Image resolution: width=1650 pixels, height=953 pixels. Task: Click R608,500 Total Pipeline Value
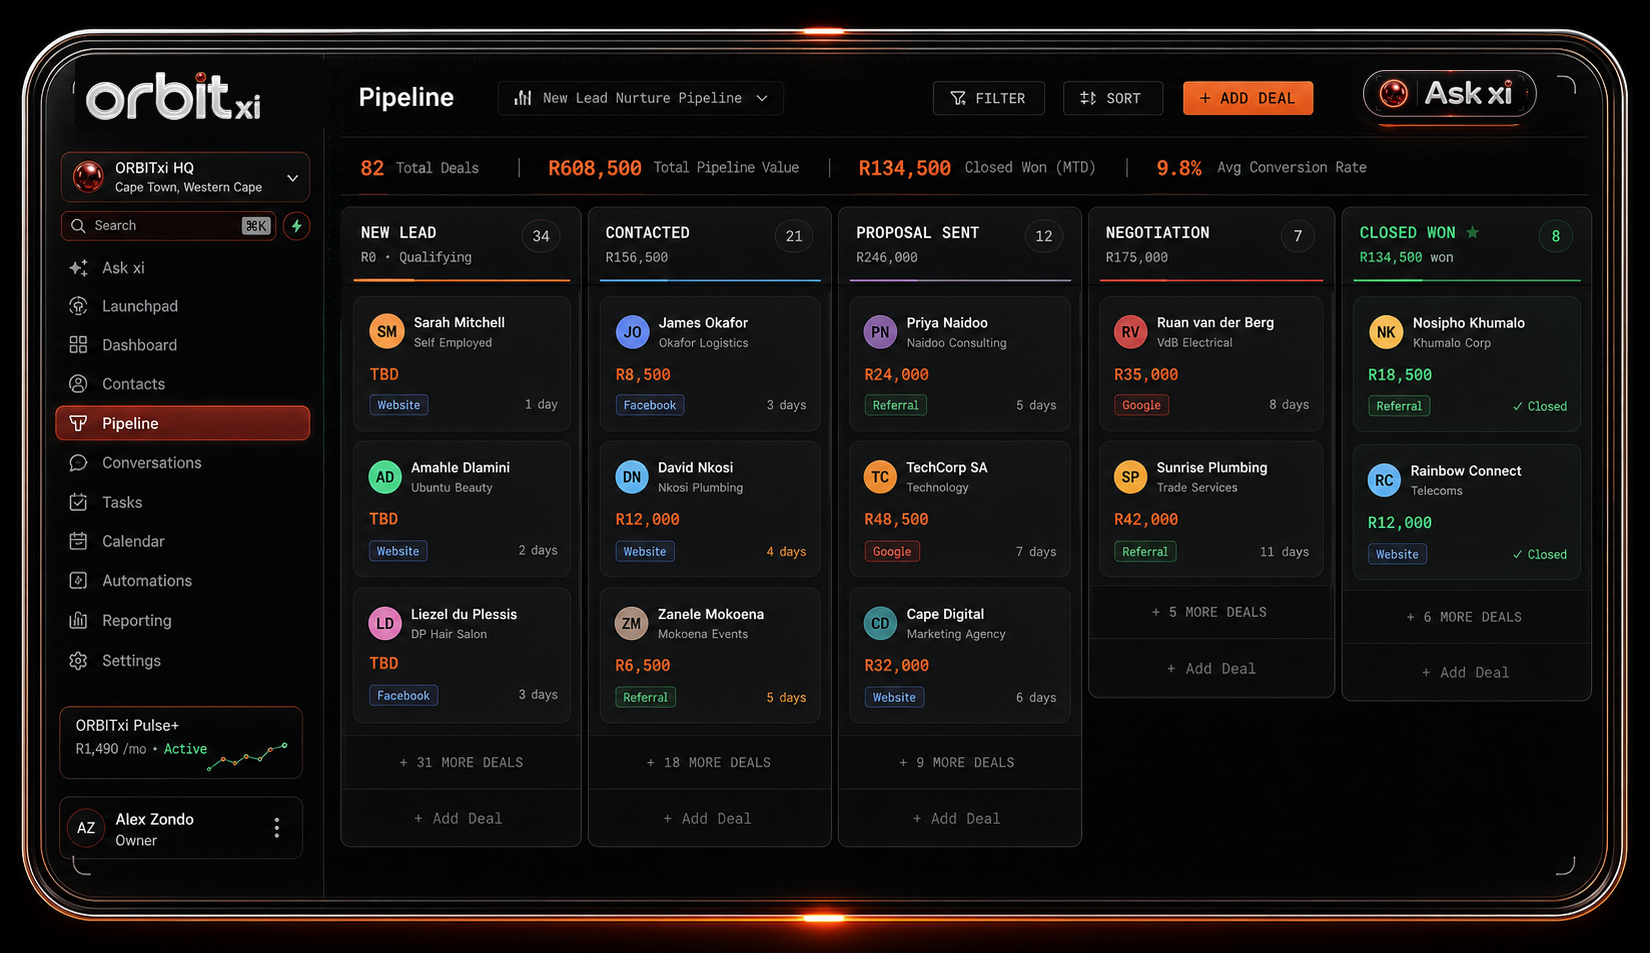(x=673, y=168)
